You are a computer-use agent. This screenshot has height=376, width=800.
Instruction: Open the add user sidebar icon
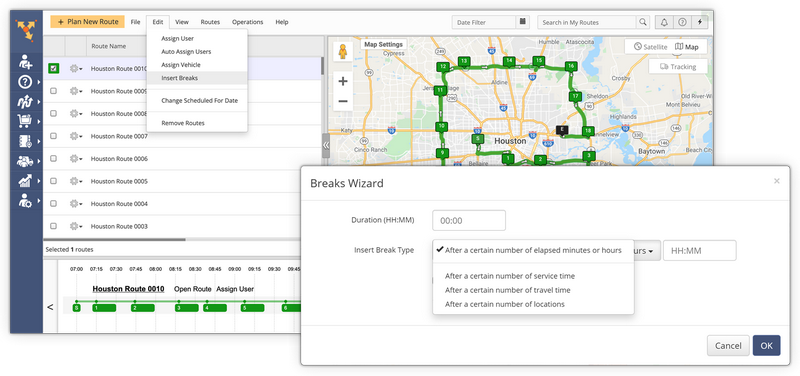[x=26, y=62]
